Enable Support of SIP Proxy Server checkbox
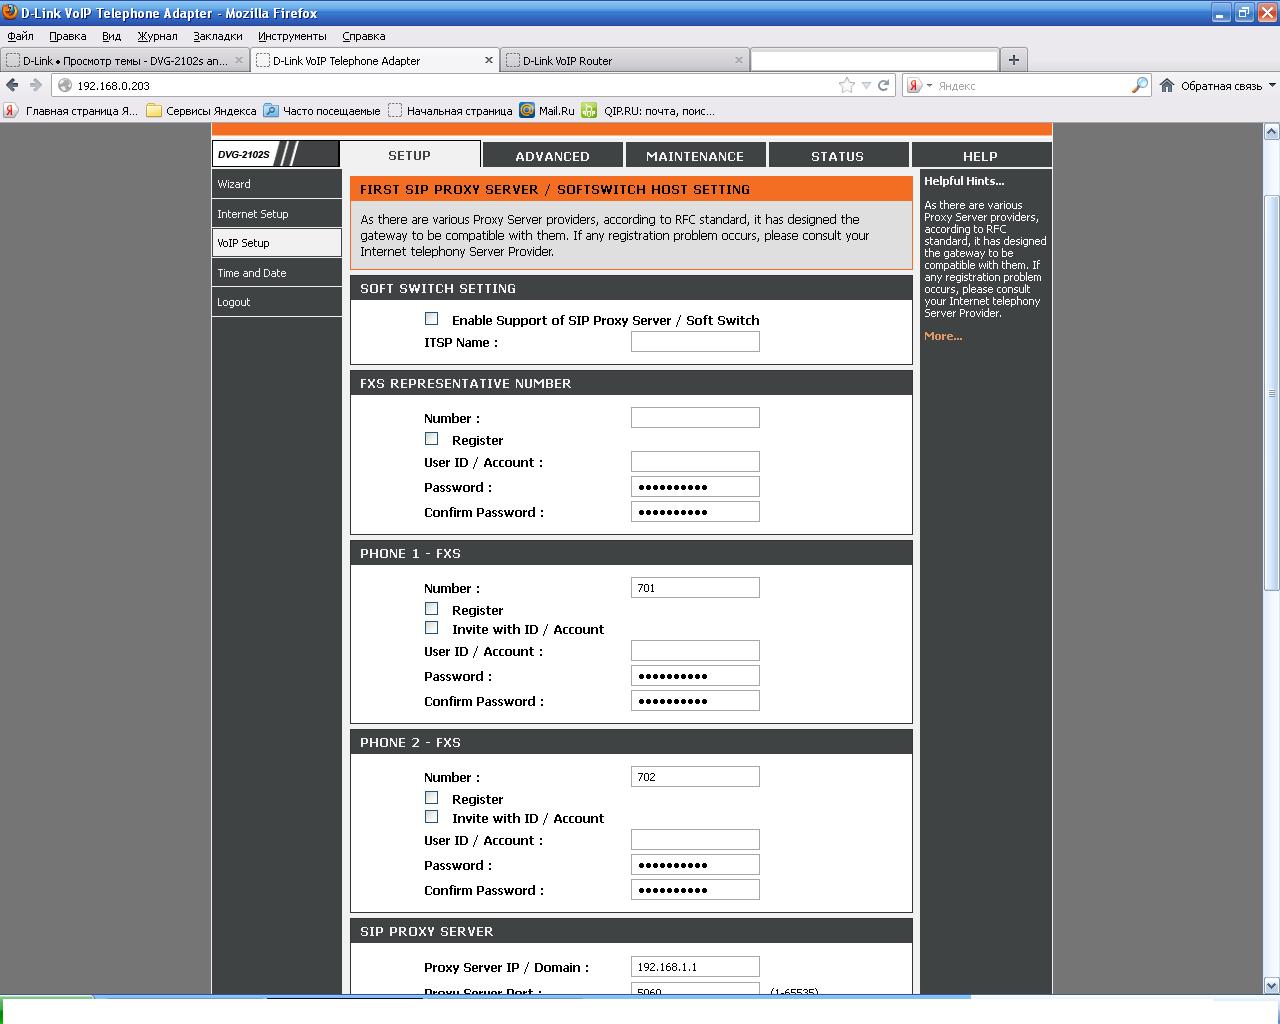 (432, 319)
